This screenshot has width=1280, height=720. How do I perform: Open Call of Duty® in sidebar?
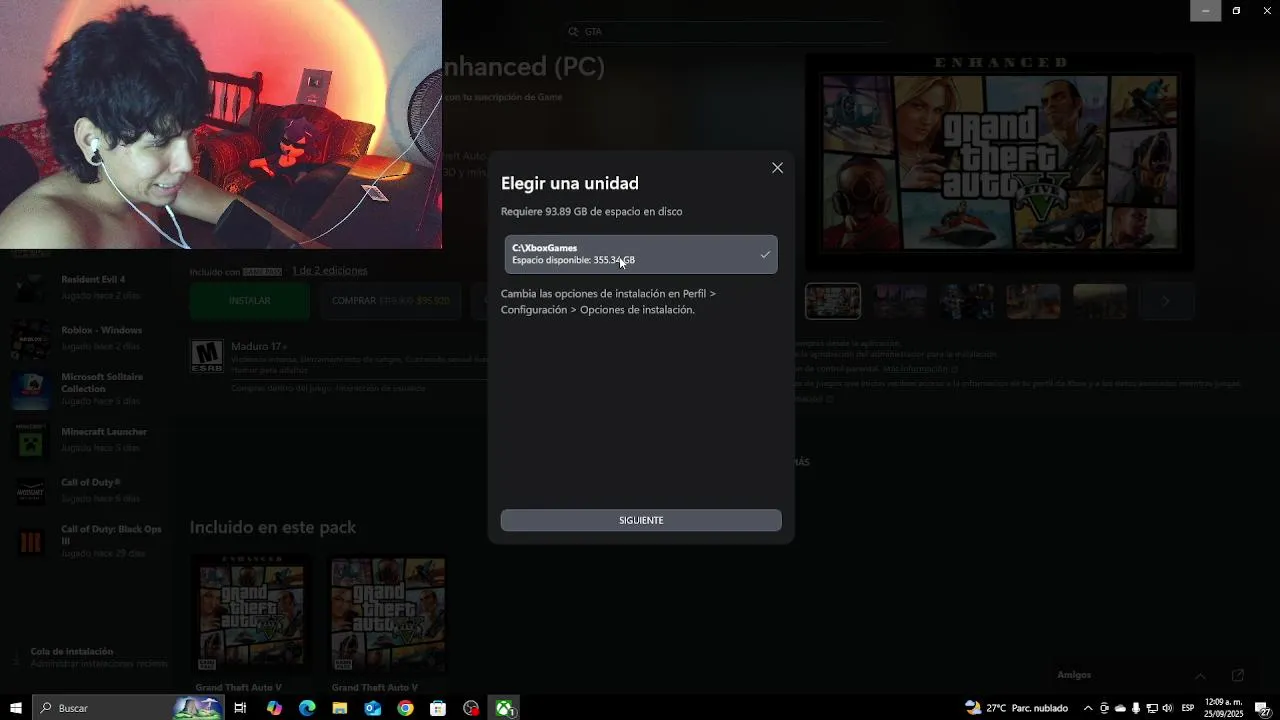(90, 490)
